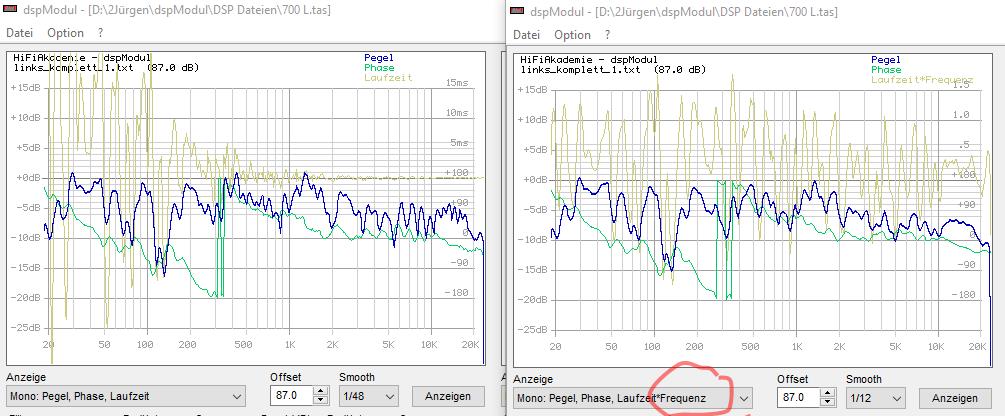Open the ? help menu in left window
The height and width of the screenshot is (416, 1005).
(x=100, y=33)
